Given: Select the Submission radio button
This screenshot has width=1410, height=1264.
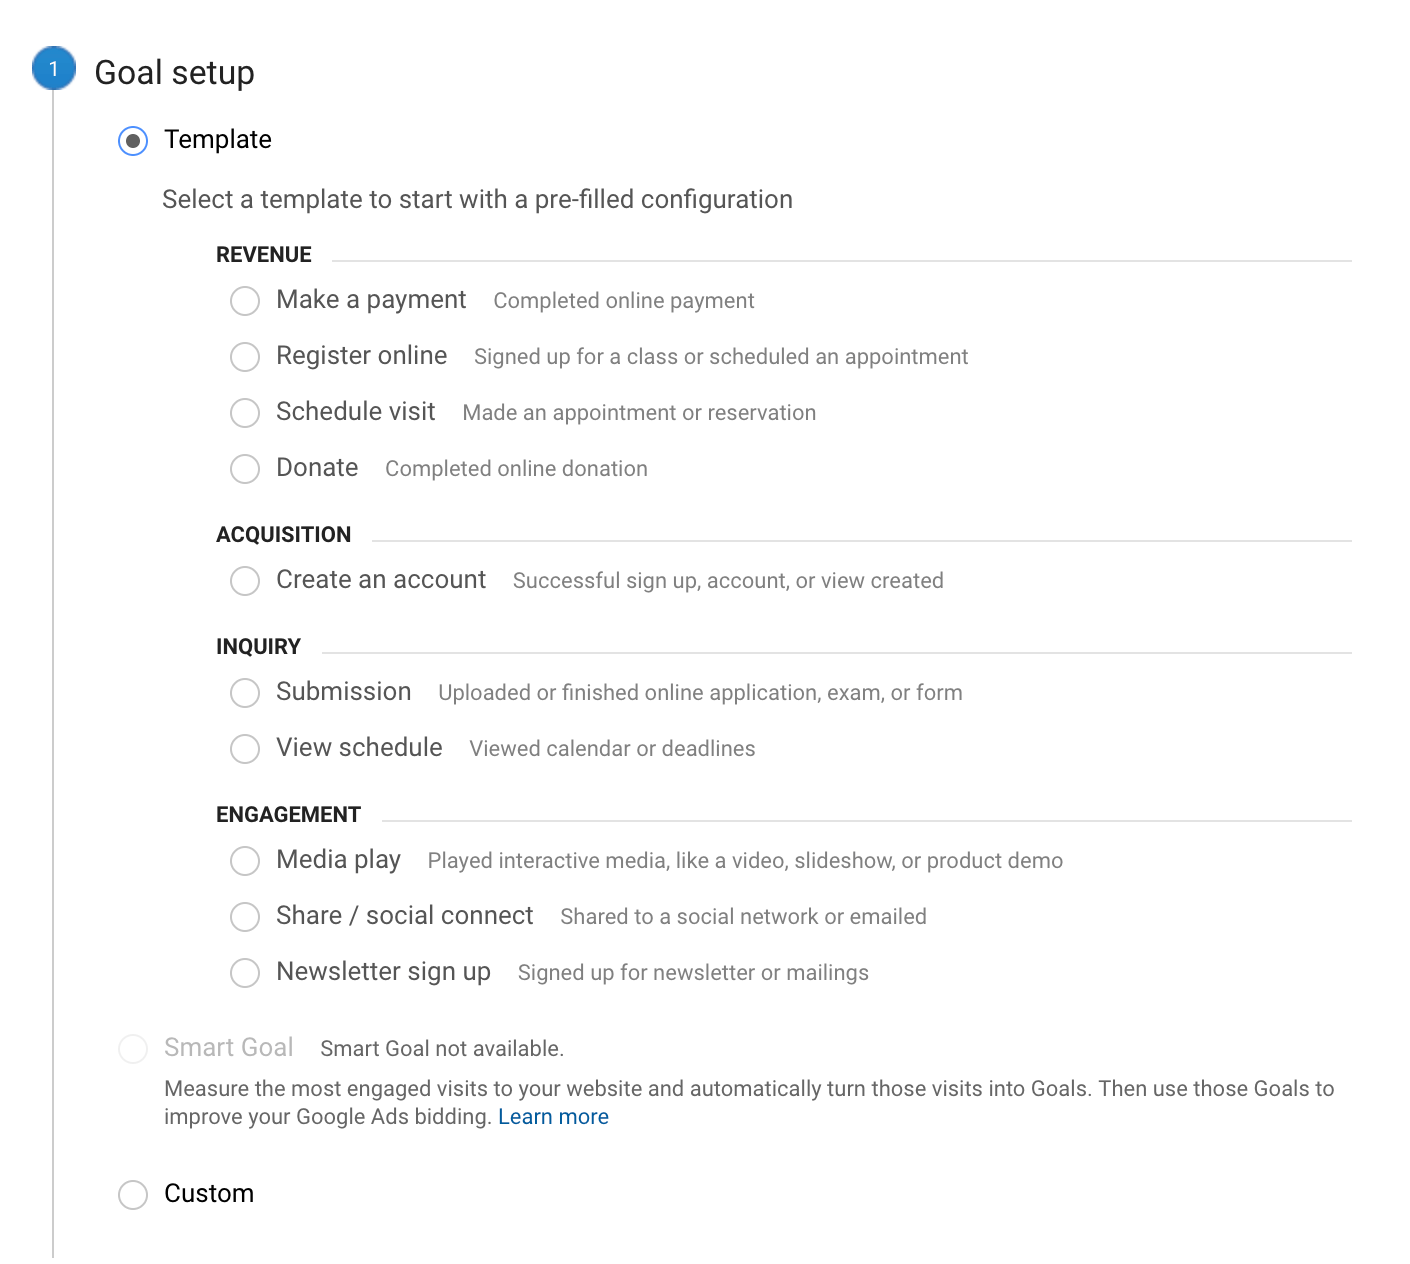Looking at the screenshot, I should click(x=245, y=693).
